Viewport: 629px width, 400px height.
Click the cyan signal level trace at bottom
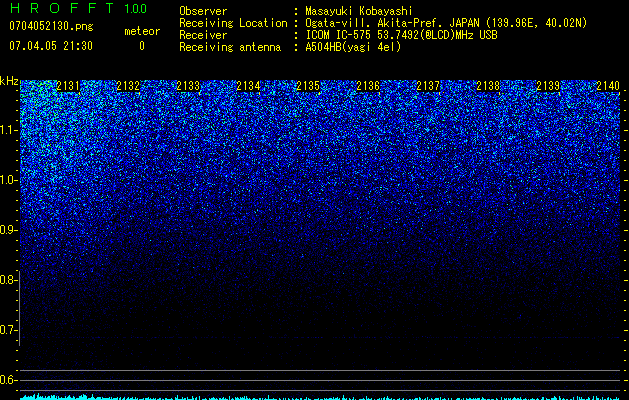(x=320, y=397)
